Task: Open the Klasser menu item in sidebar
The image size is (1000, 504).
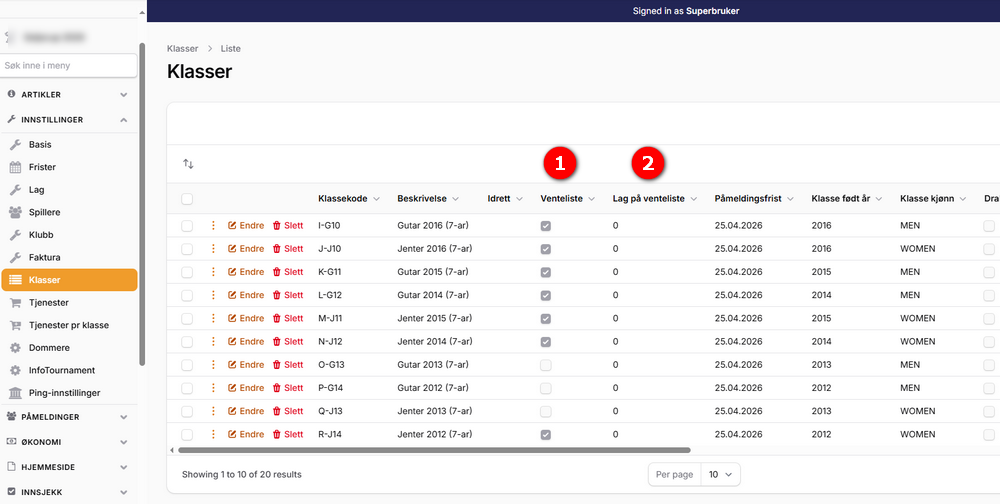Action: [x=69, y=280]
